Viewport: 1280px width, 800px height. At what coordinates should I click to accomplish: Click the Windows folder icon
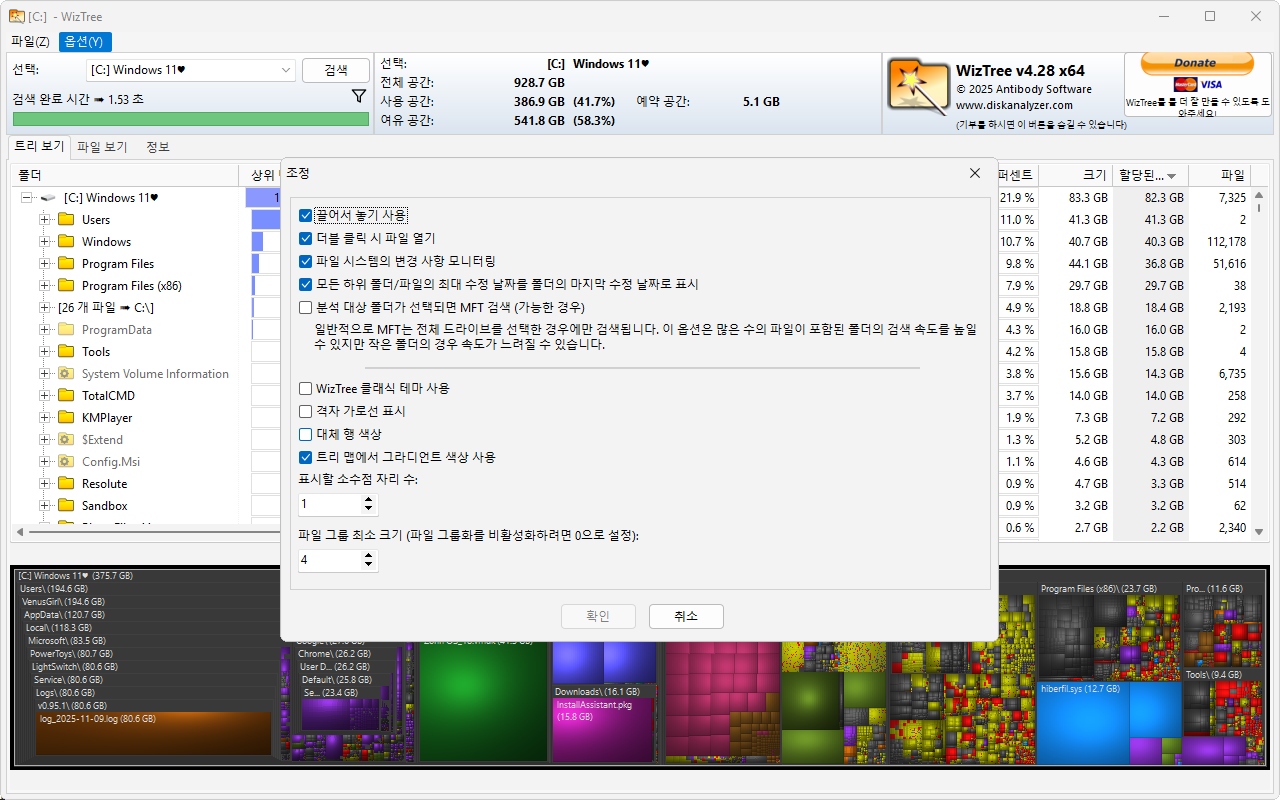point(67,242)
